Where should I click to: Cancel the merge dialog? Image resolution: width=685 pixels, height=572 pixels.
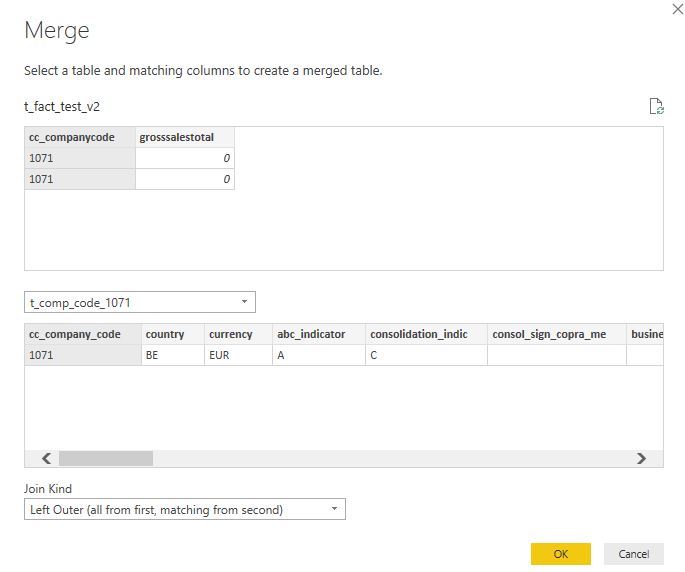click(634, 554)
